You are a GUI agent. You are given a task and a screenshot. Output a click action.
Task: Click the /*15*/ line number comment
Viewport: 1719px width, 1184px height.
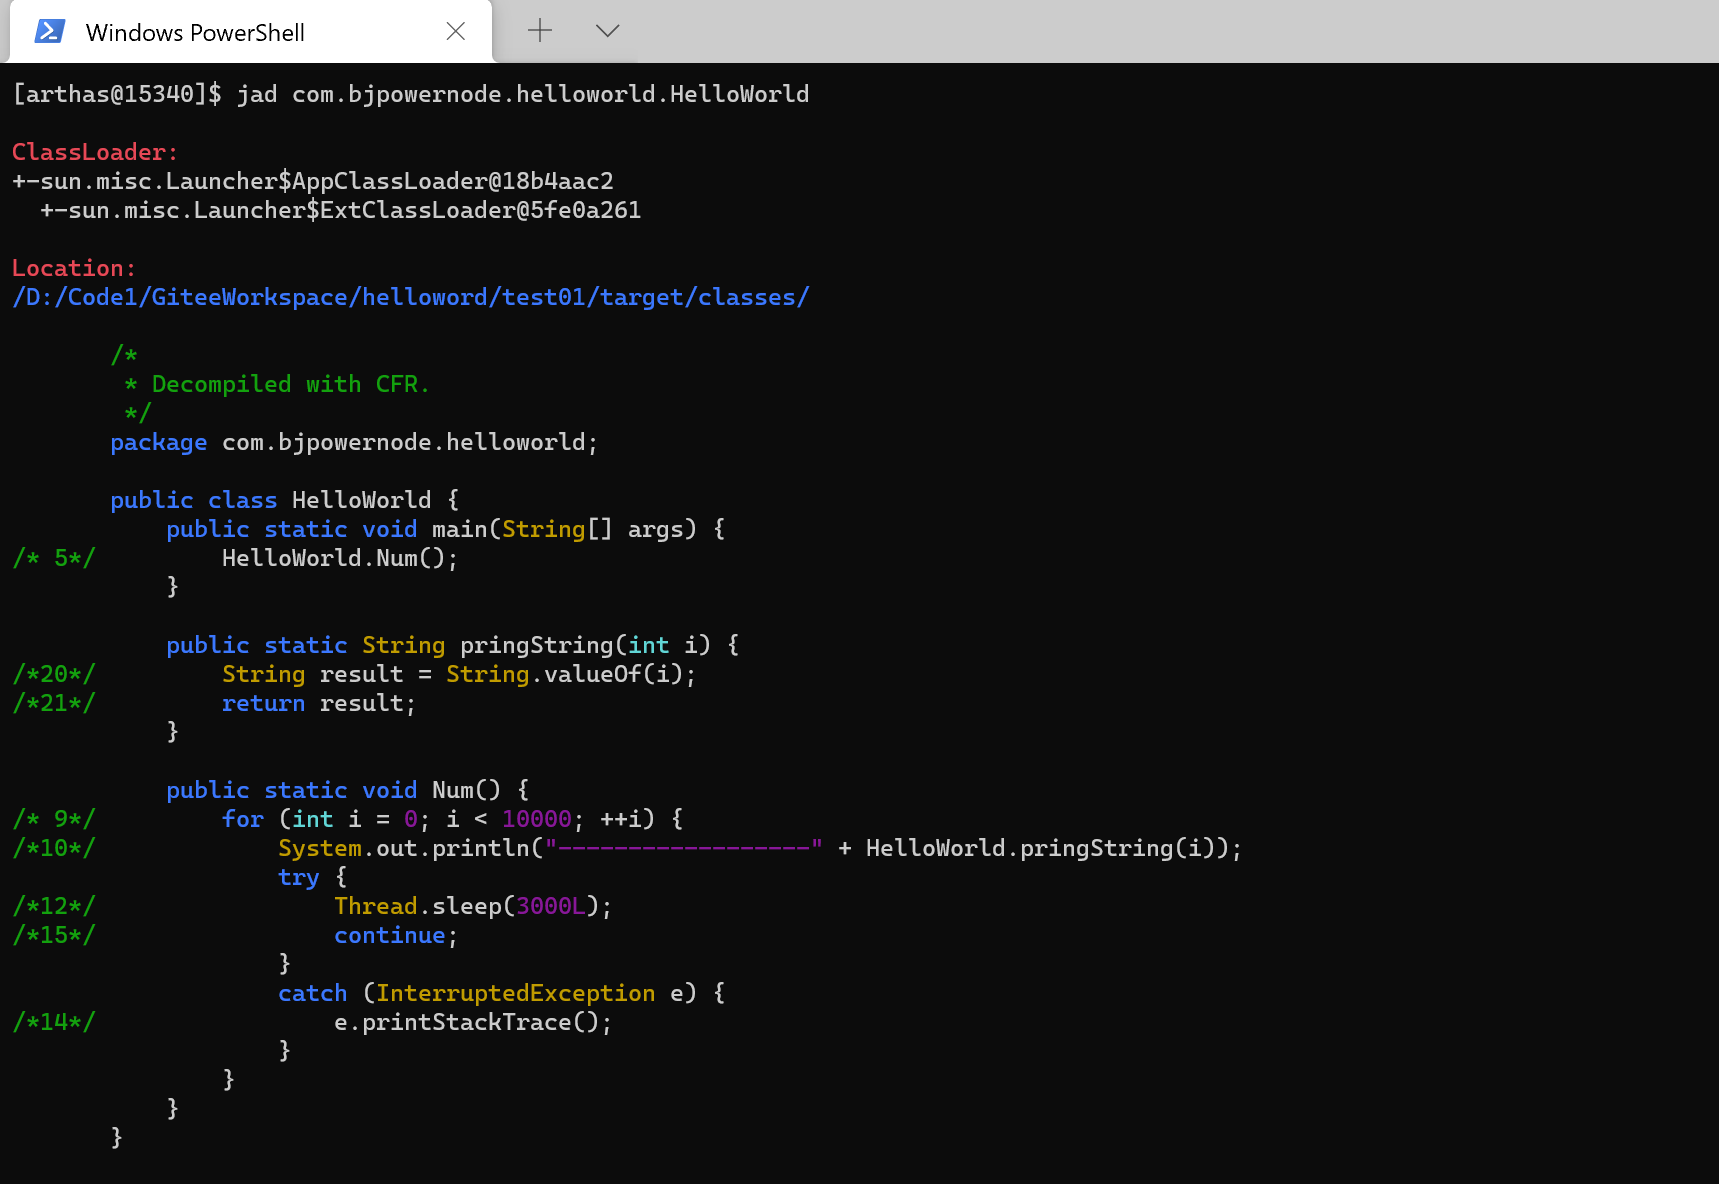[54, 935]
